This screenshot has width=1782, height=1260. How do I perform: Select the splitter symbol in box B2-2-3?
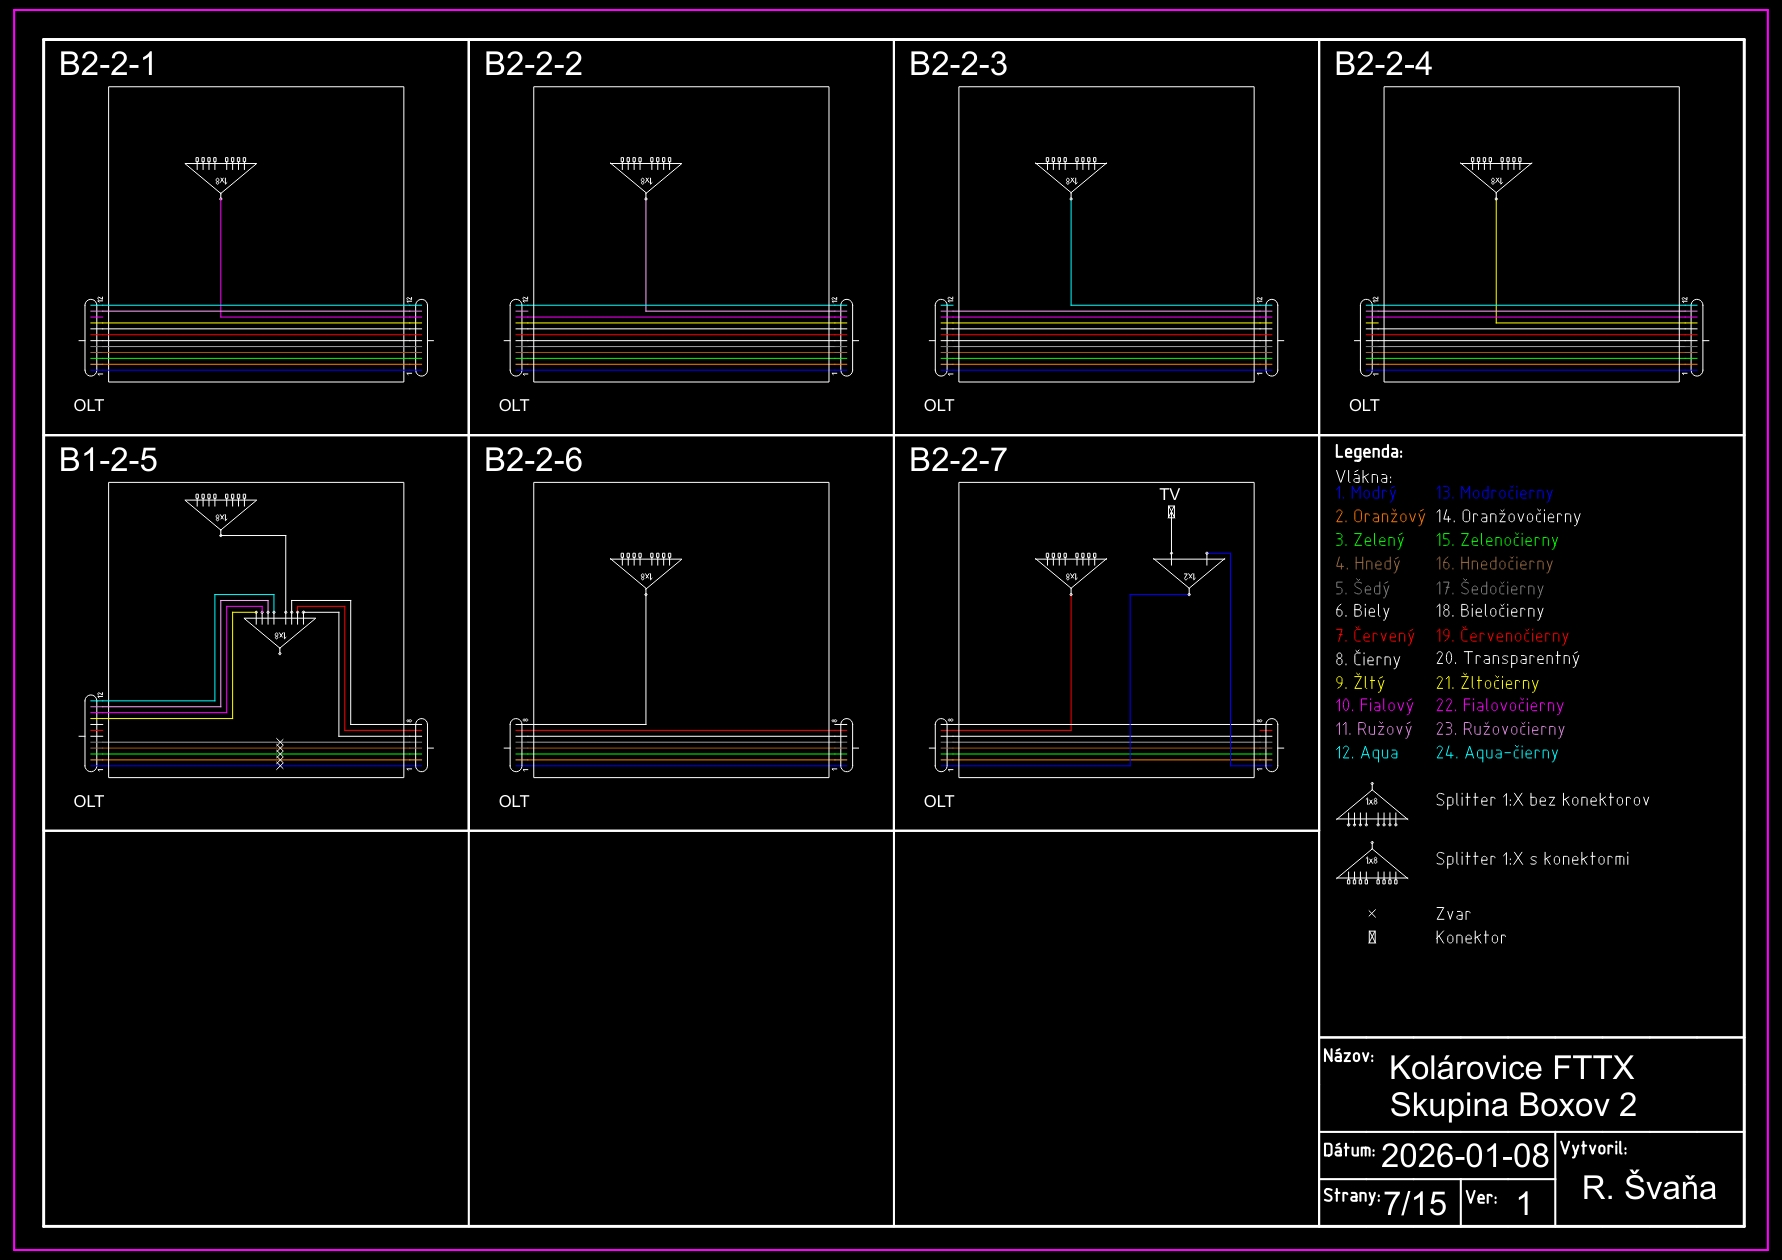[1071, 176]
